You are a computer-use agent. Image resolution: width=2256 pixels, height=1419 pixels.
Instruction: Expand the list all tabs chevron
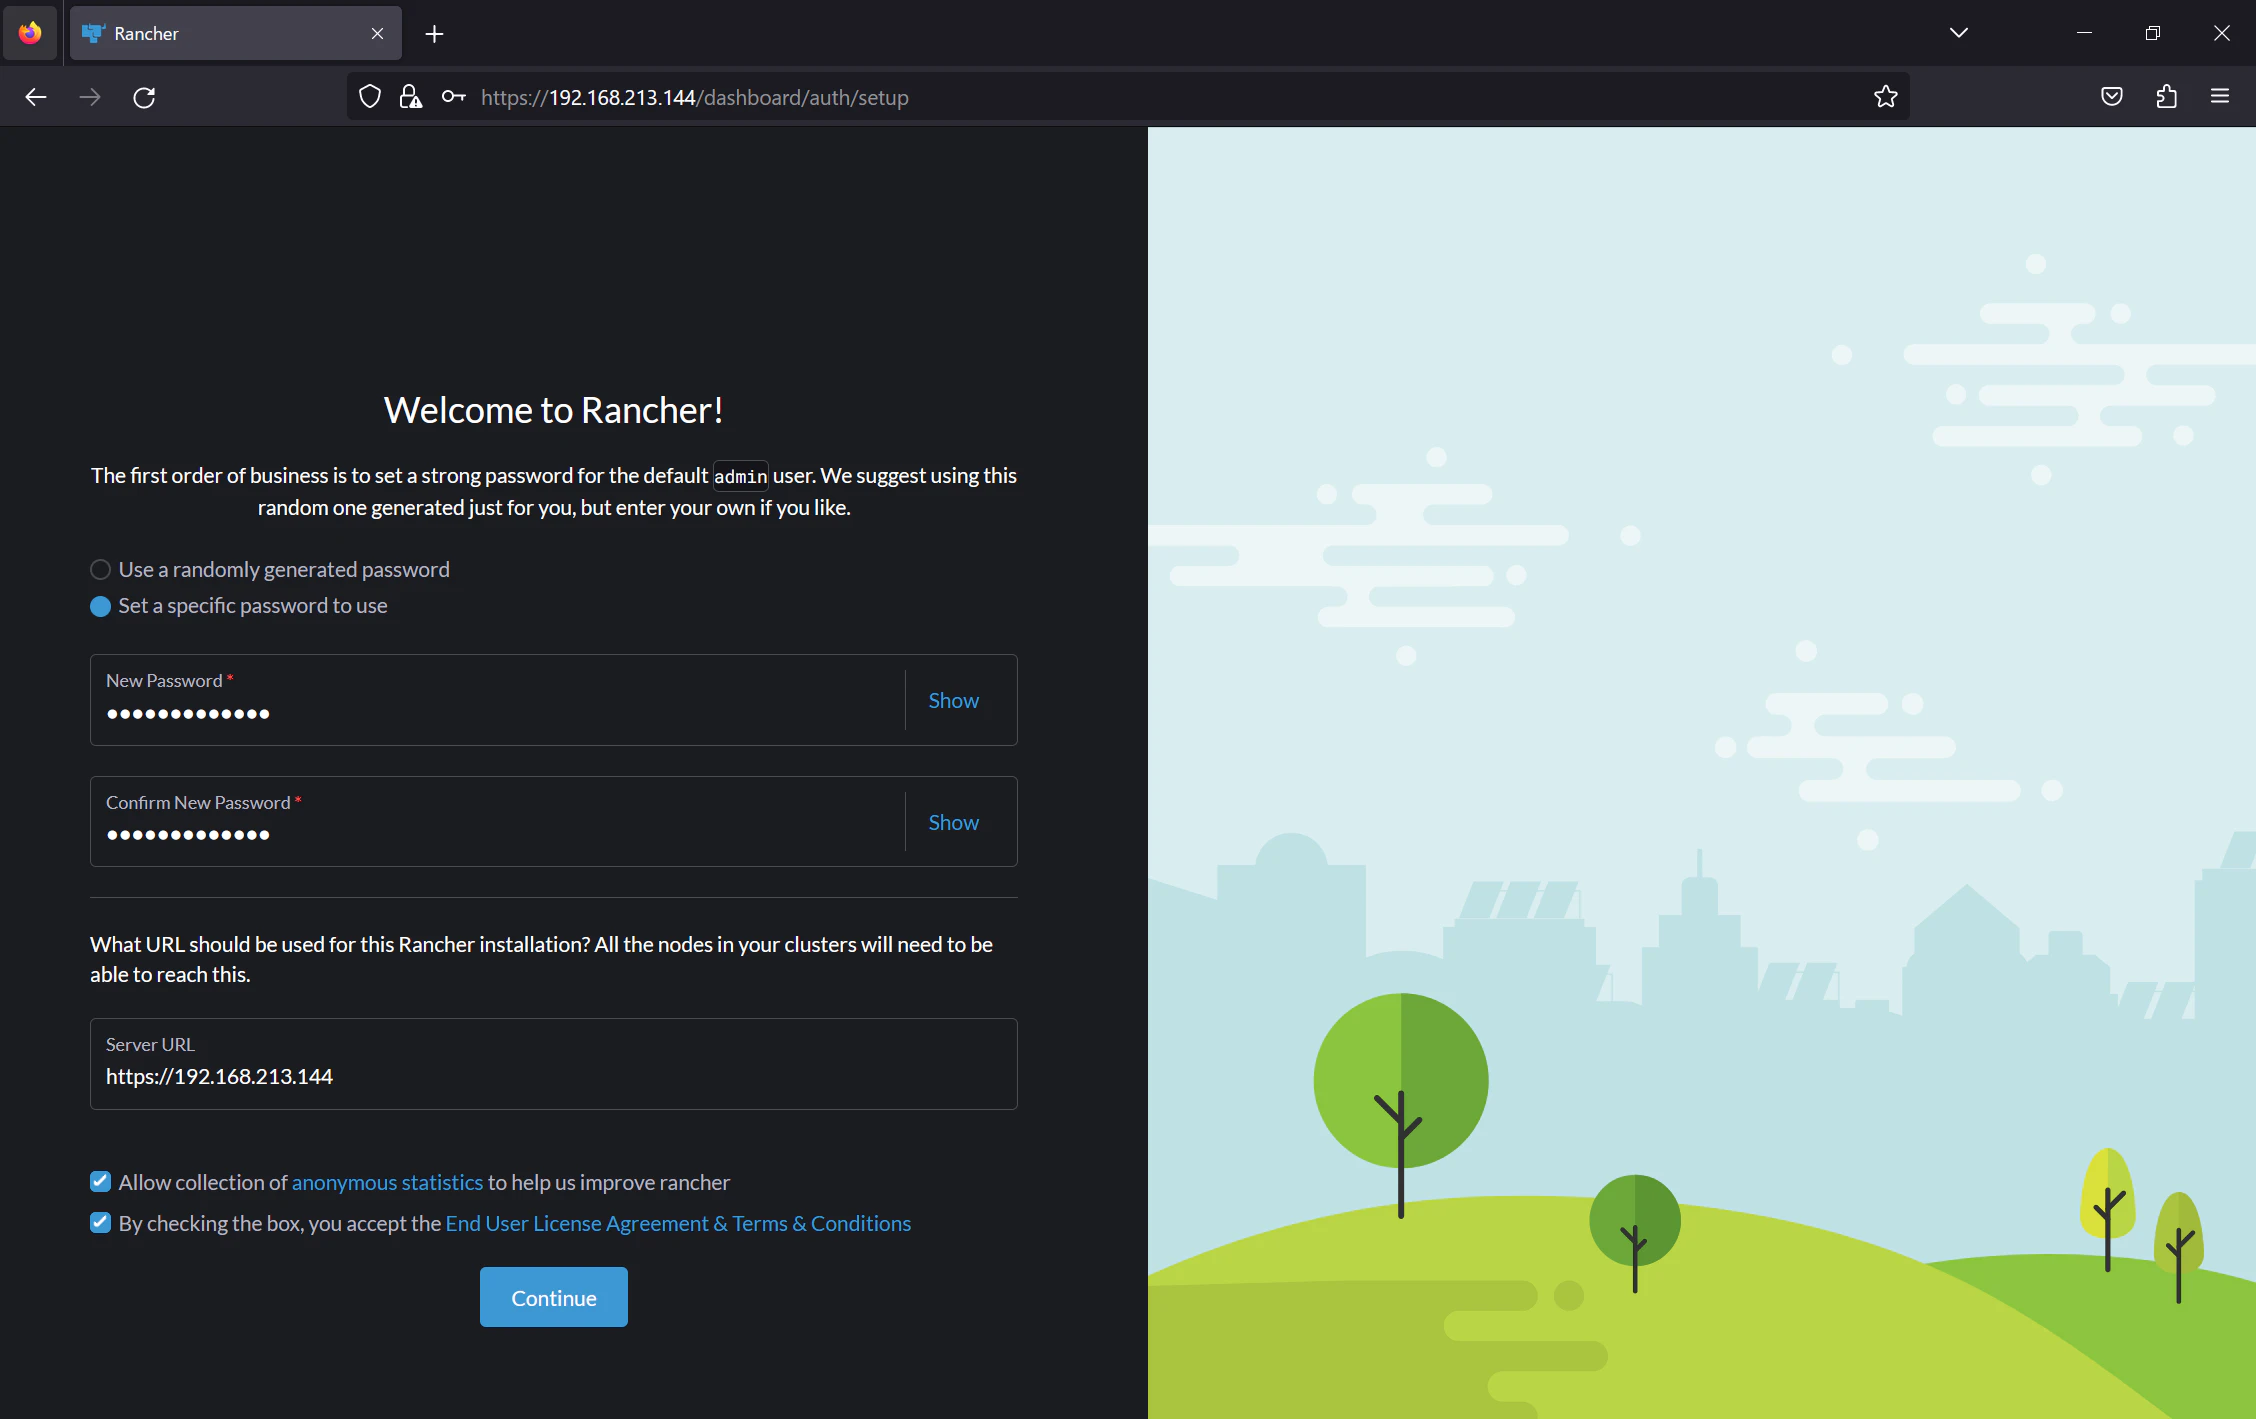pyautogui.click(x=1958, y=33)
